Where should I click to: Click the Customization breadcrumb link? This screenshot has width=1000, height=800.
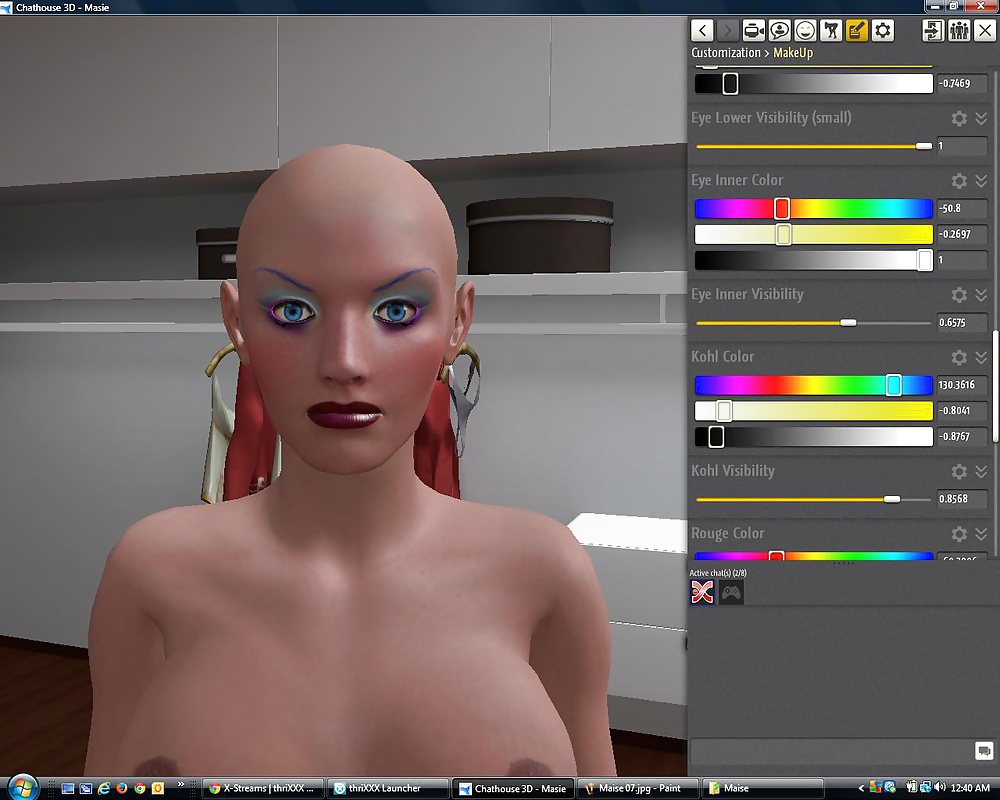pyautogui.click(x=726, y=53)
